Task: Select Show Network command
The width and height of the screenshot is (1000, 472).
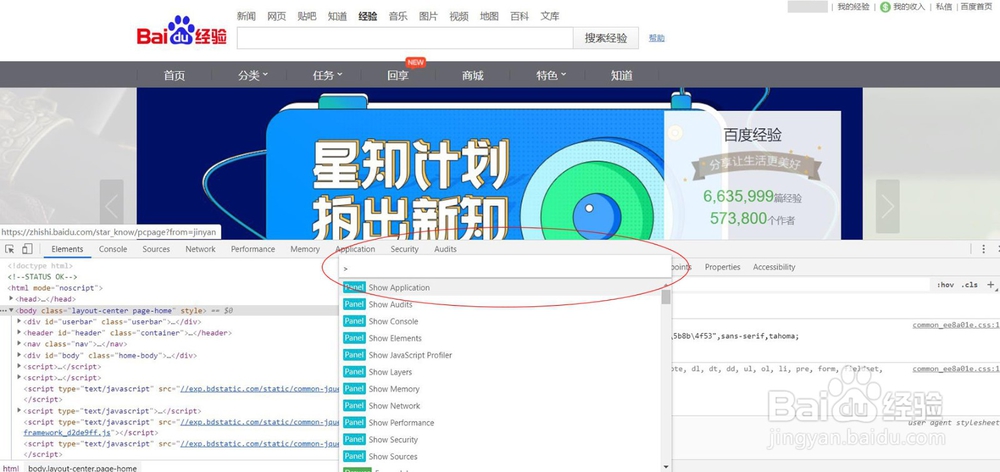Action: point(500,406)
